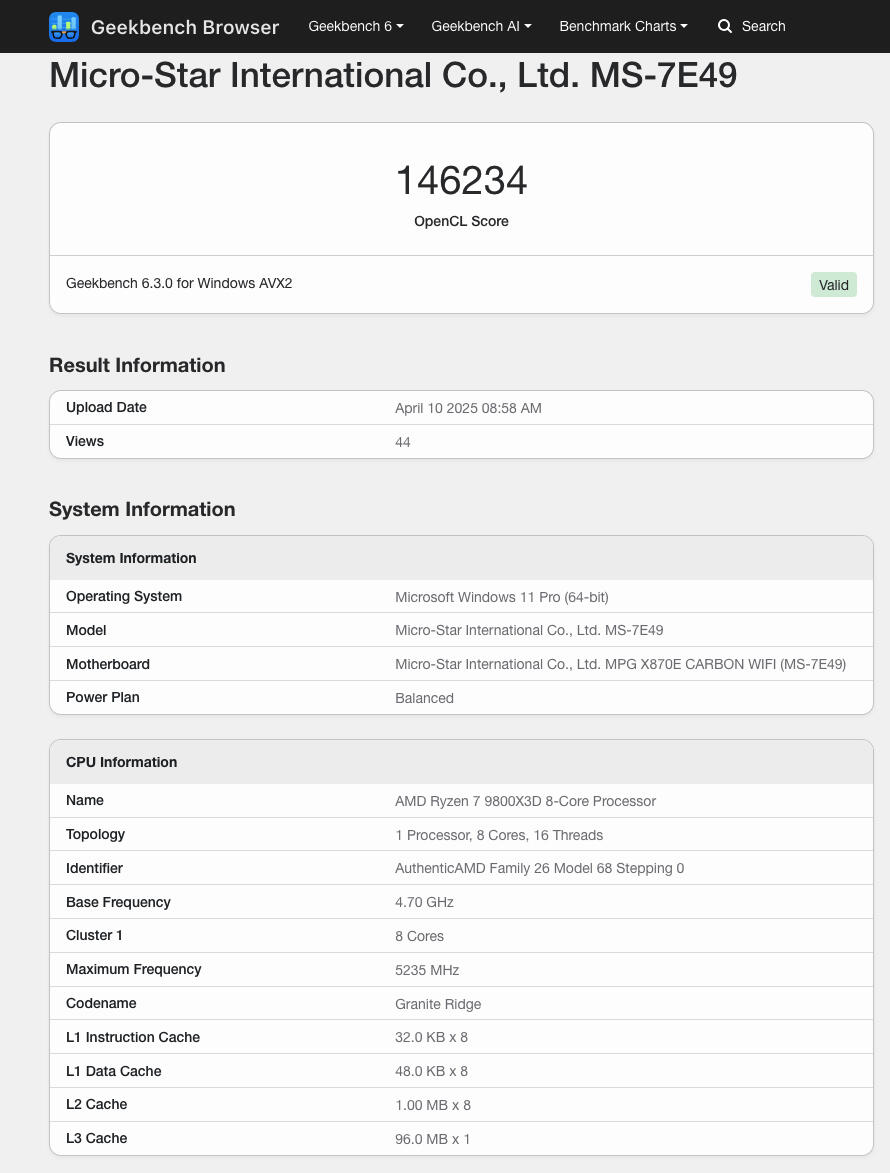Select the AuthenticAMD Family 26 identifier value
This screenshot has height=1173, width=890.
(x=539, y=869)
